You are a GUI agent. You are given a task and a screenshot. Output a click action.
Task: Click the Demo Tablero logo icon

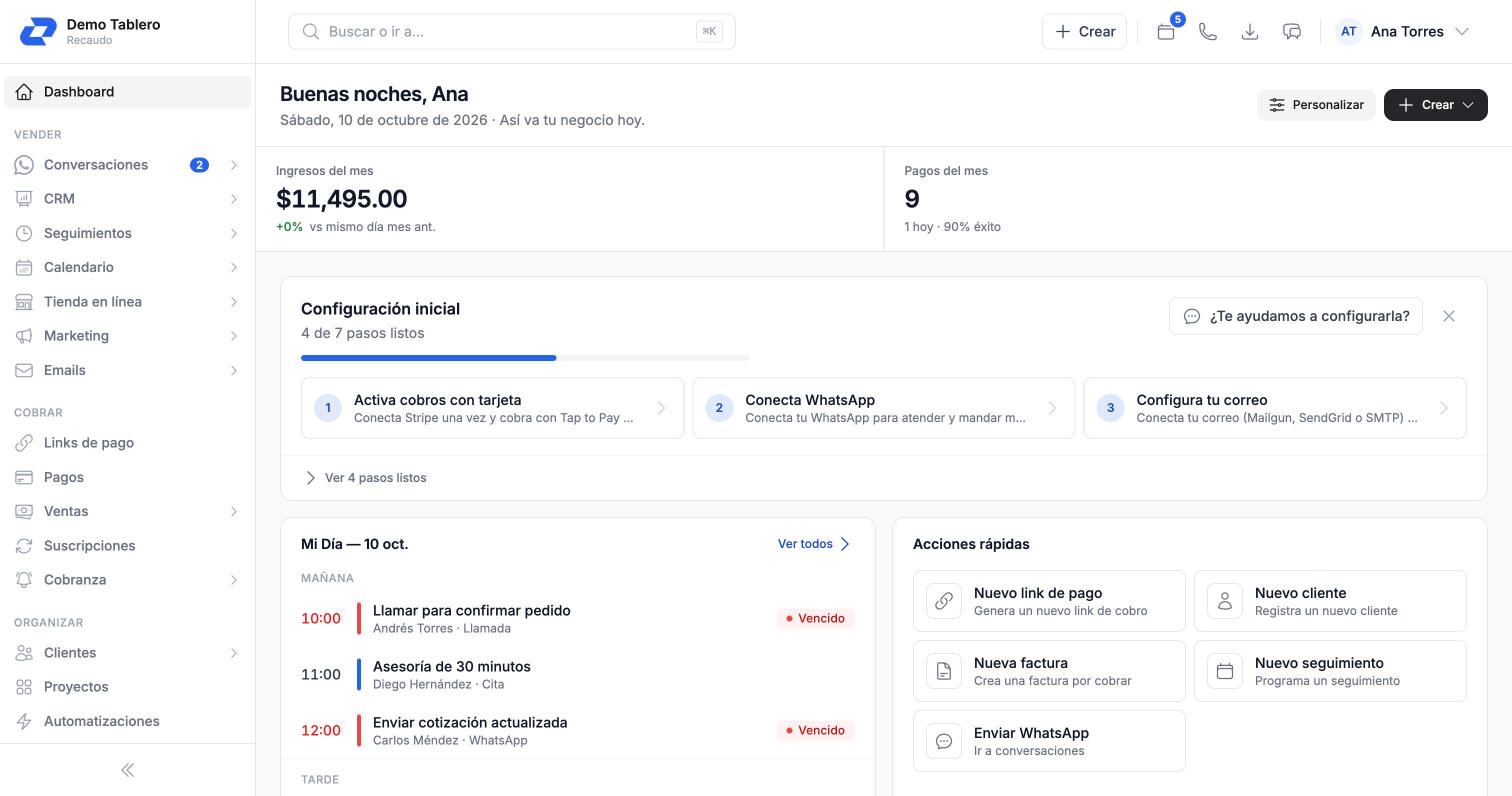pyautogui.click(x=38, y=32)
